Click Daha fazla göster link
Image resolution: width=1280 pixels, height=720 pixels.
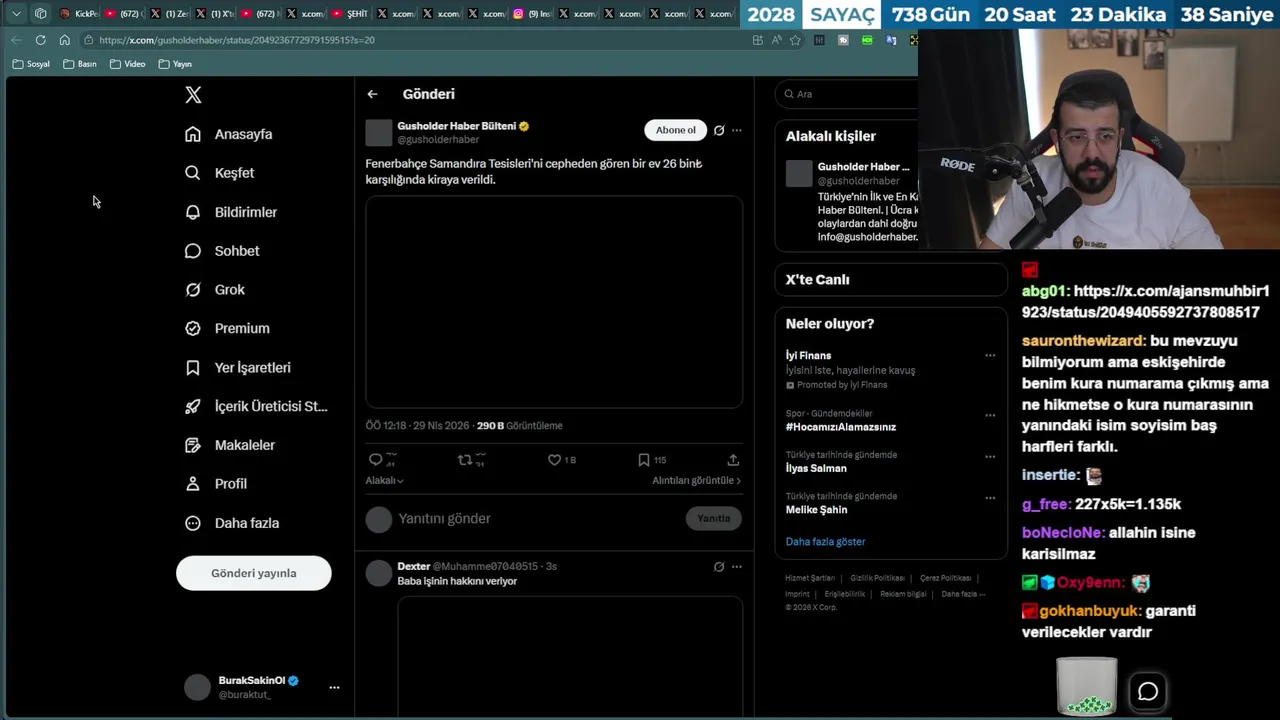click(x=825, y=542)
